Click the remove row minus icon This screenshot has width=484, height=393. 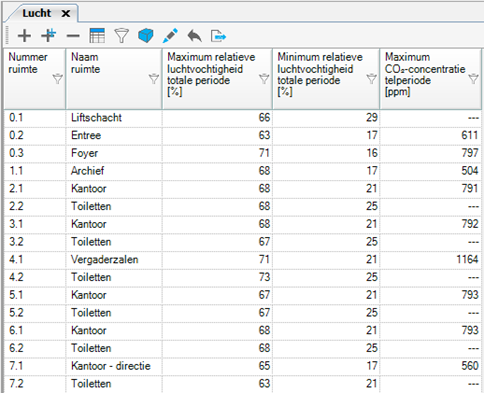click(73, 36)
